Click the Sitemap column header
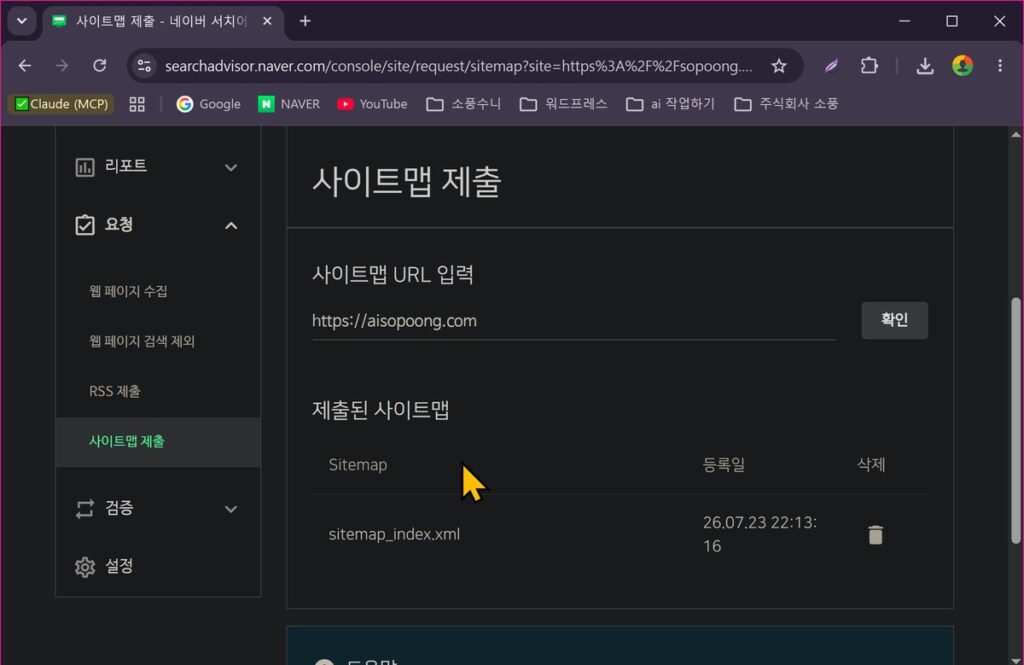The image size is (1024, 665). [358, 464]
